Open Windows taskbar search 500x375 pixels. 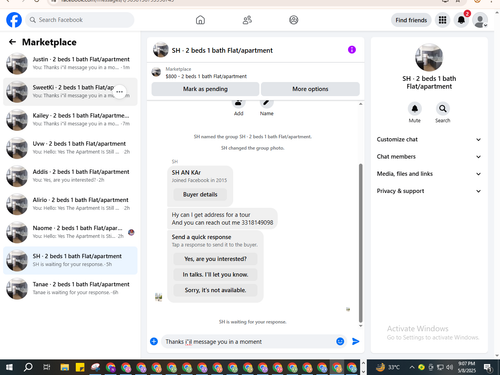tap(28, 367)
